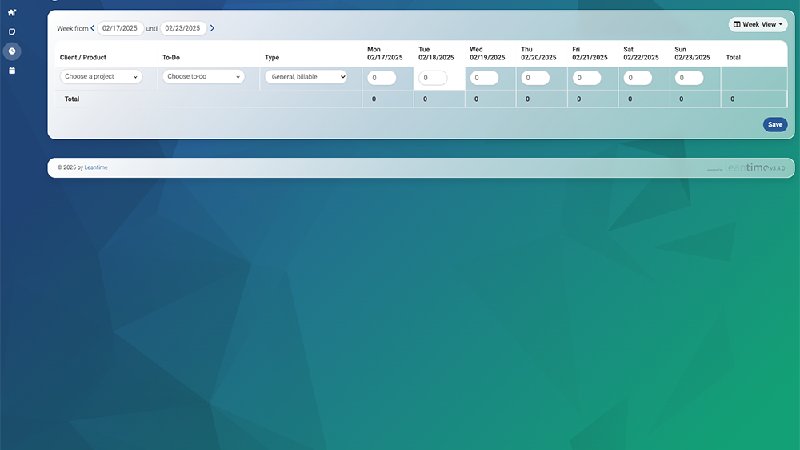Edit the week start date 02/17/2025

[120, 29]
